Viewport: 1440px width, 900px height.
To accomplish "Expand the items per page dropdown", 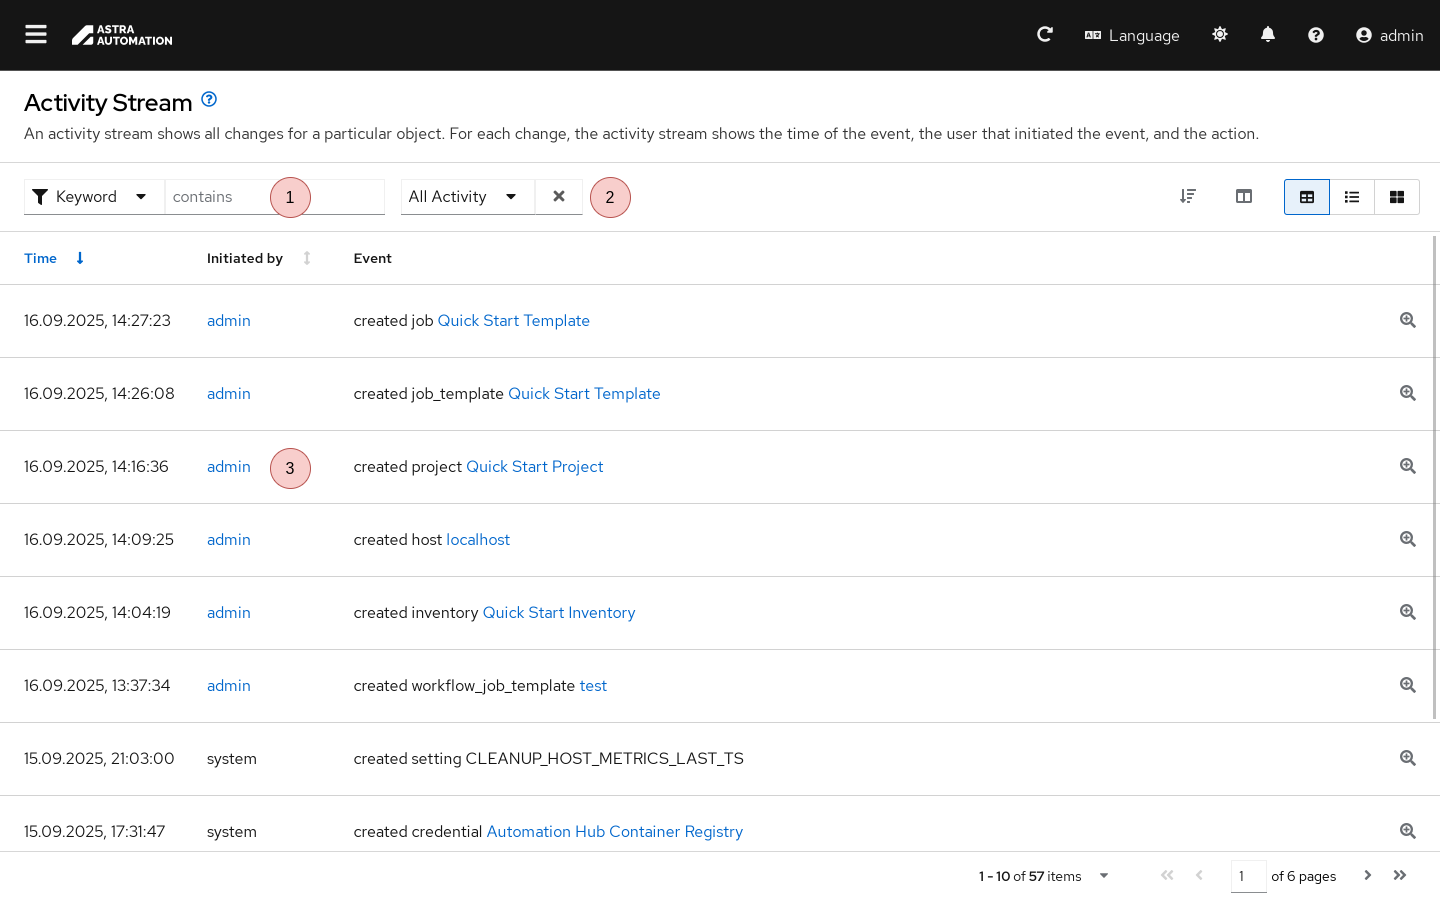I will tap(1104, 876).
